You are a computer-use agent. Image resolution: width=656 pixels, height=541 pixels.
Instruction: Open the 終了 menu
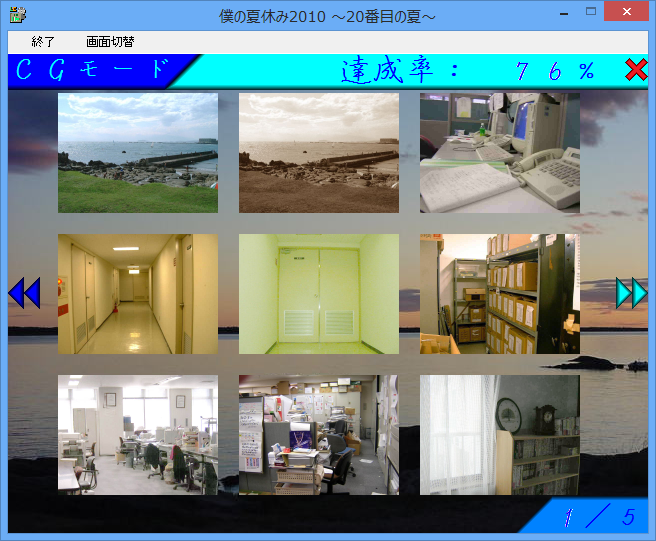coord(43,42)
